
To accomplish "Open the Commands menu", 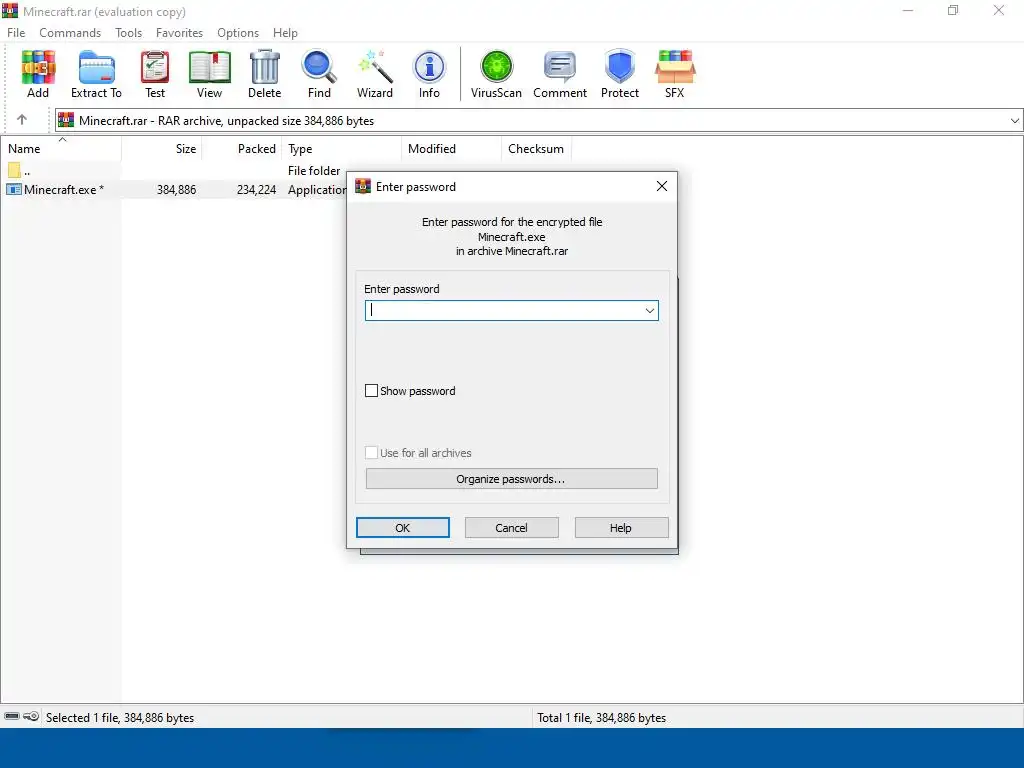I will click(70, 33).
